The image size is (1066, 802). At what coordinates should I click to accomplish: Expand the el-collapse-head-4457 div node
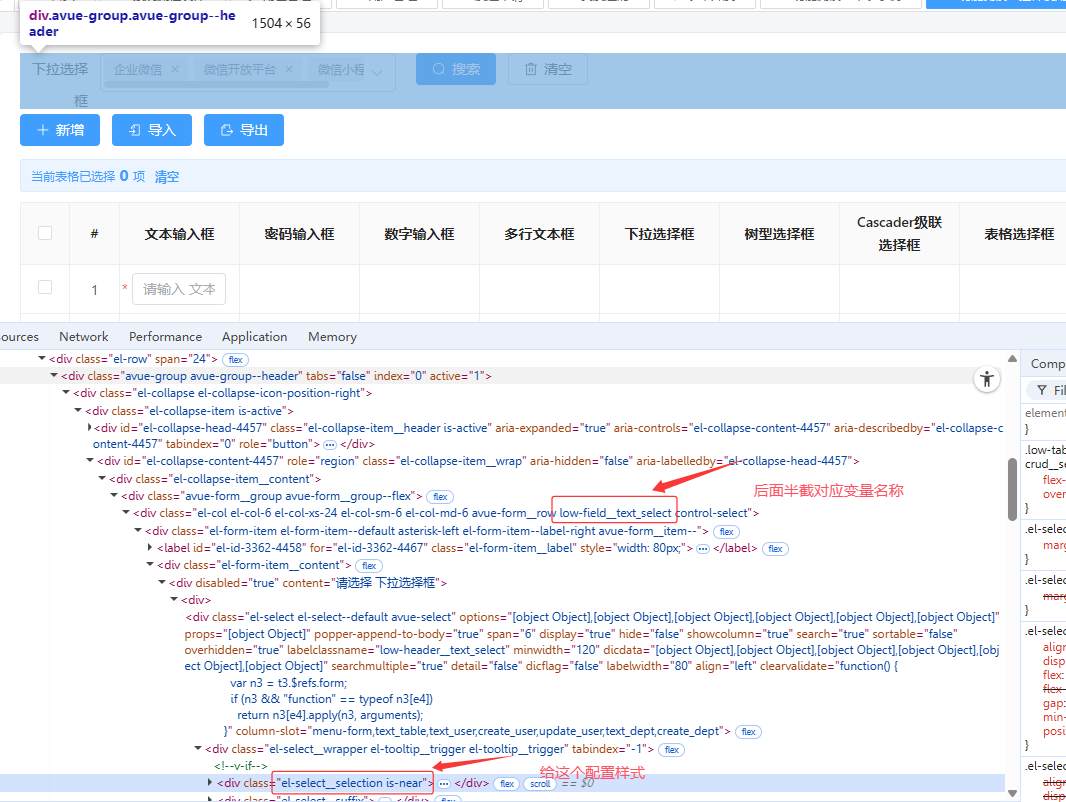(90, 428)
